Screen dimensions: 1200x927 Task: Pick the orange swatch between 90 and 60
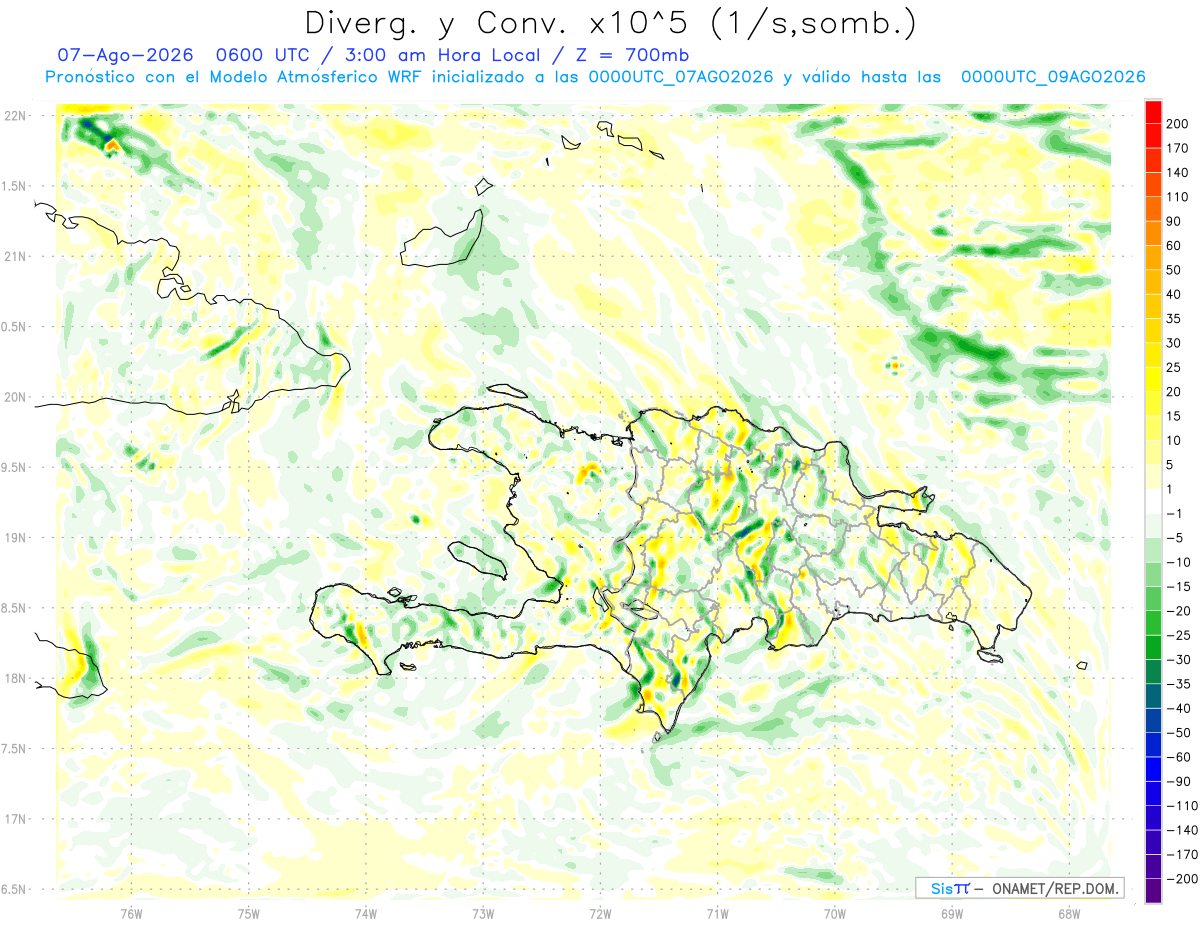pos(1153,233)
